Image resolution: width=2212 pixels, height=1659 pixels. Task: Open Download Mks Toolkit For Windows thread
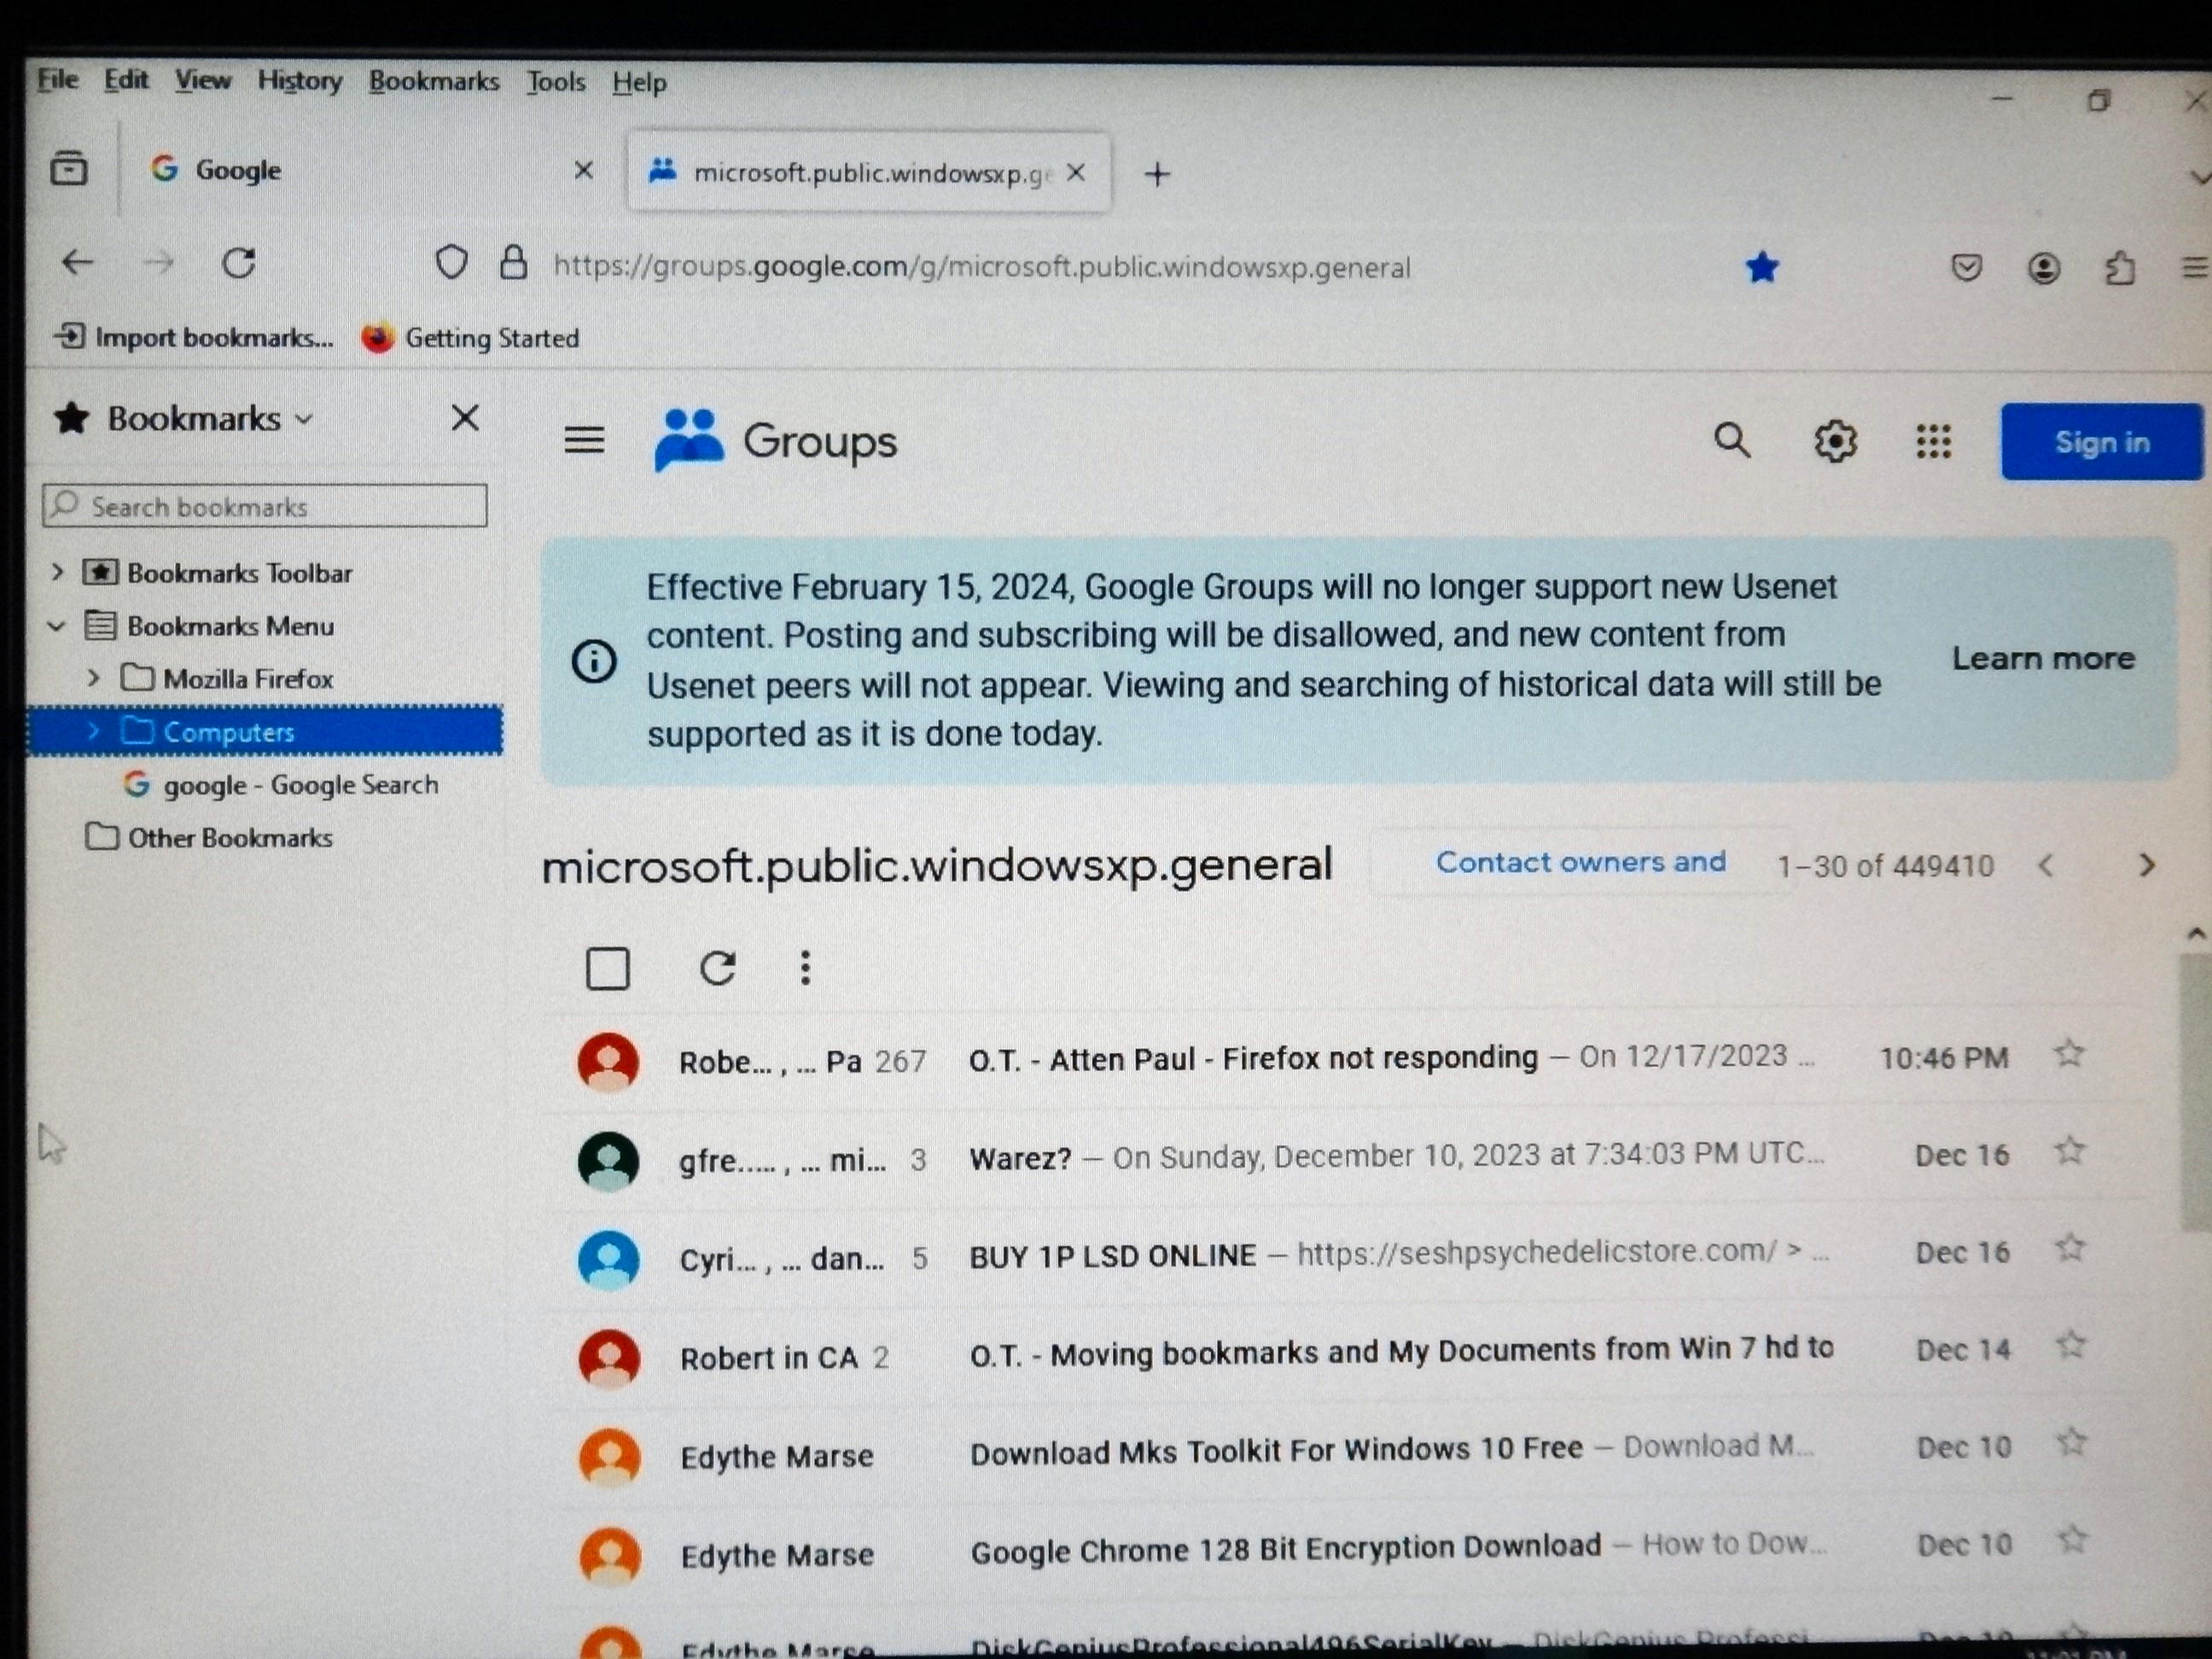coord(1276,1450)
